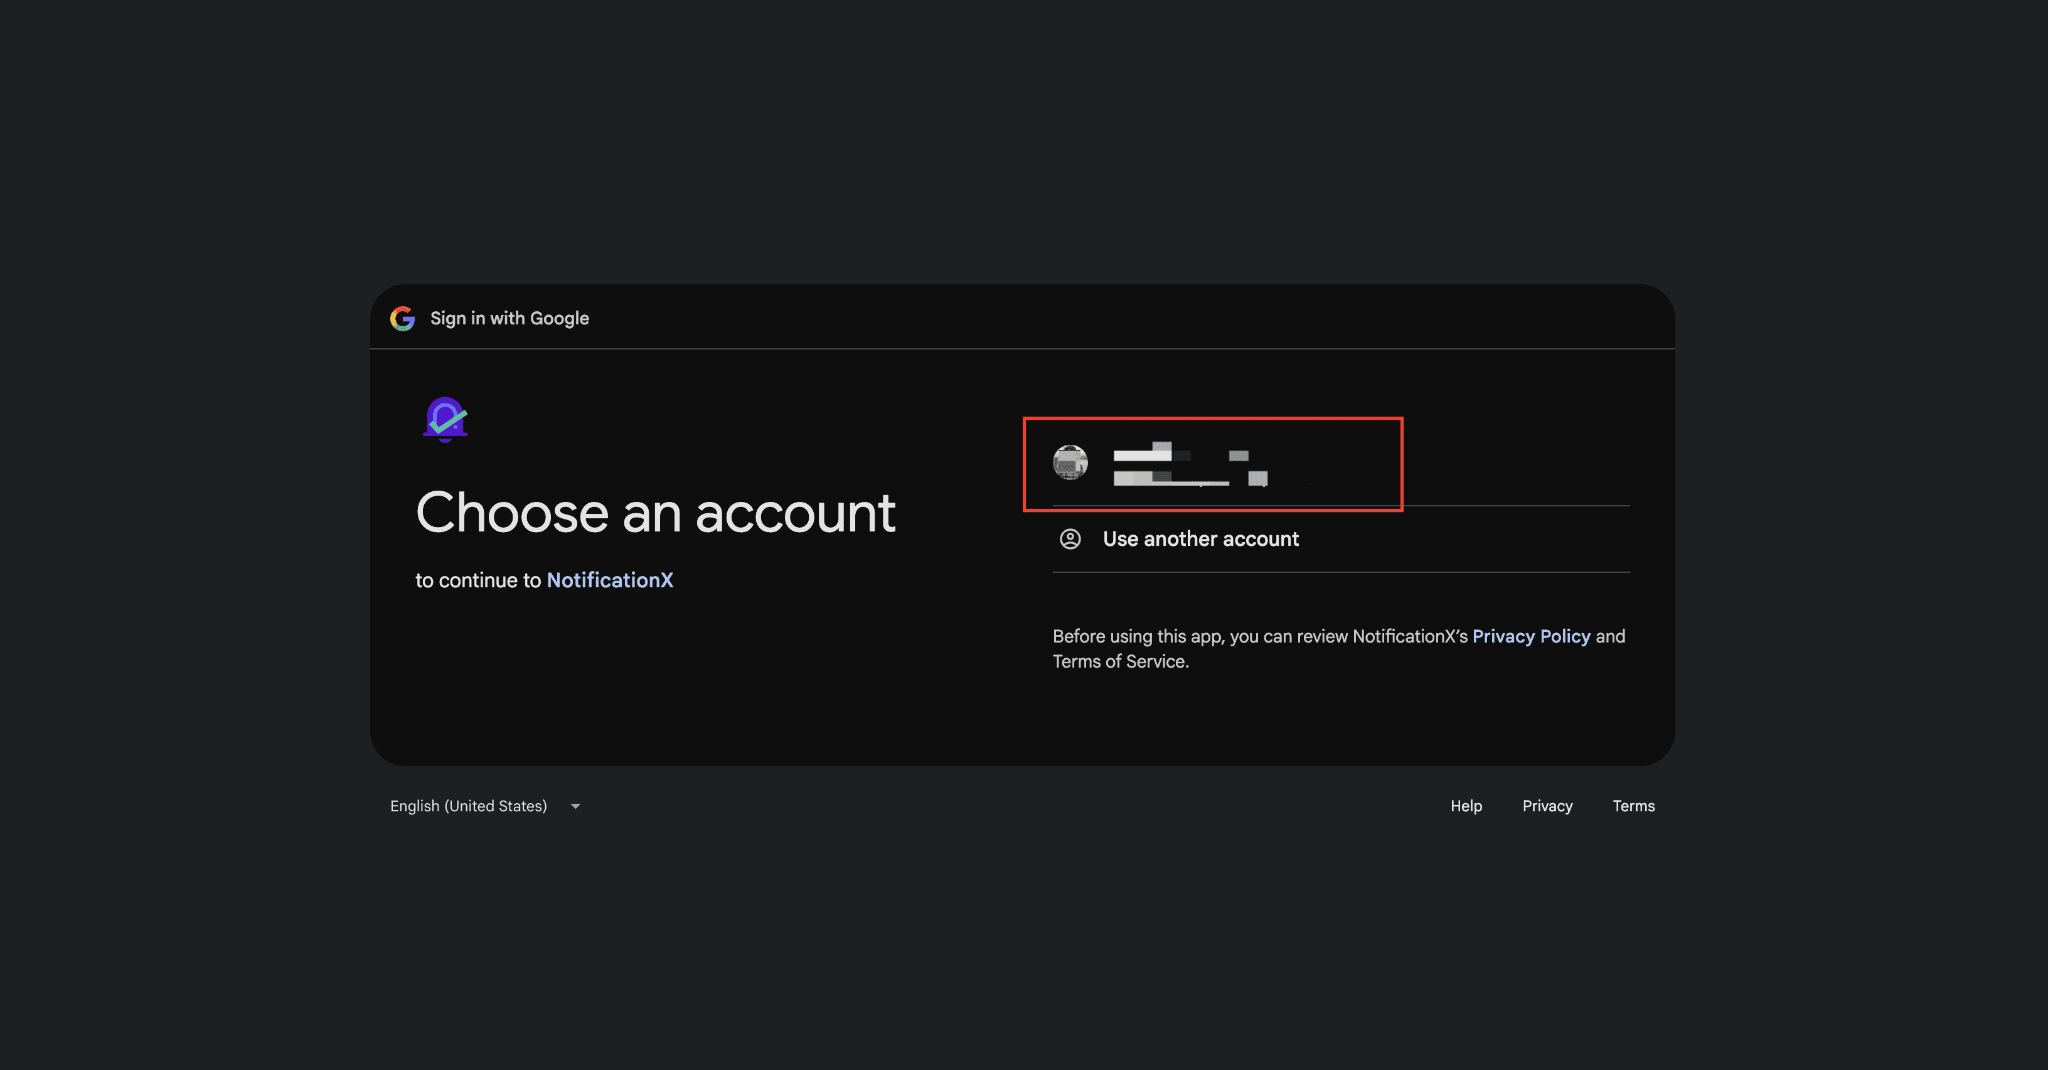Open the Privacy footer link

point(1547,806)
